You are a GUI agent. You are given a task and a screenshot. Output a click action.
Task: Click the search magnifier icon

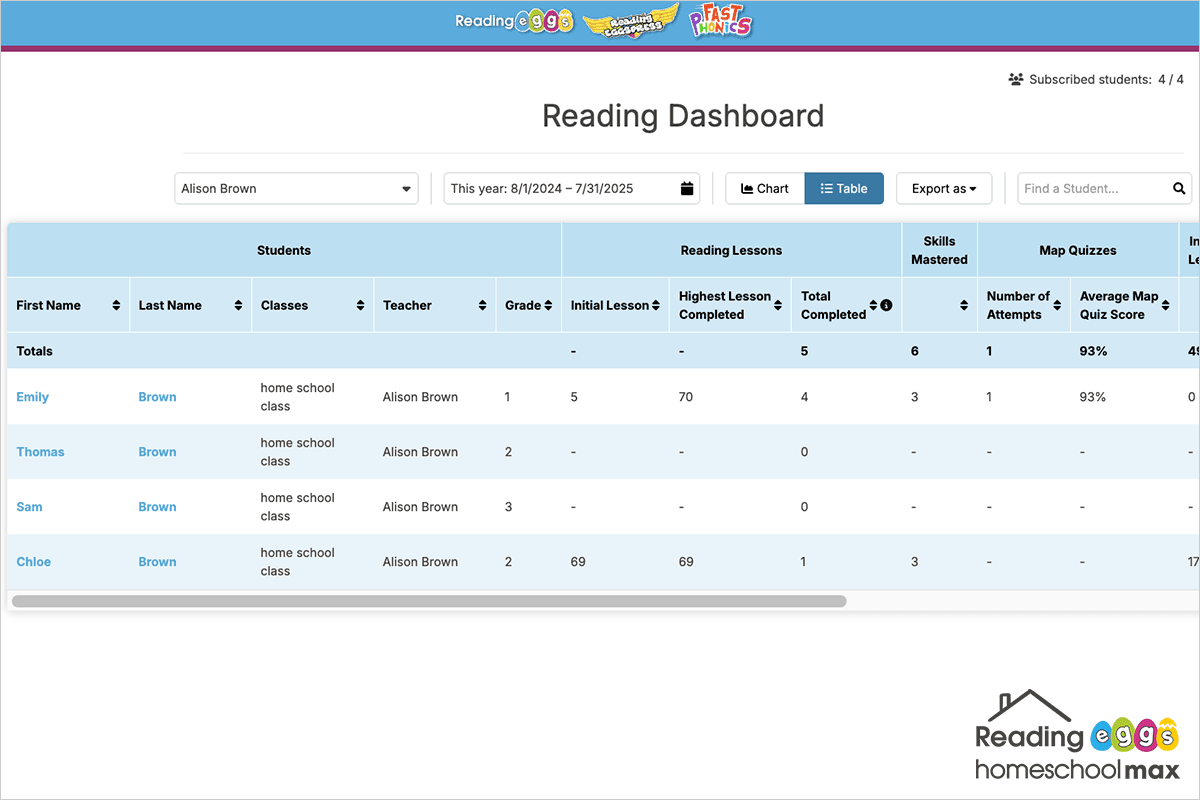(1178, 188)
